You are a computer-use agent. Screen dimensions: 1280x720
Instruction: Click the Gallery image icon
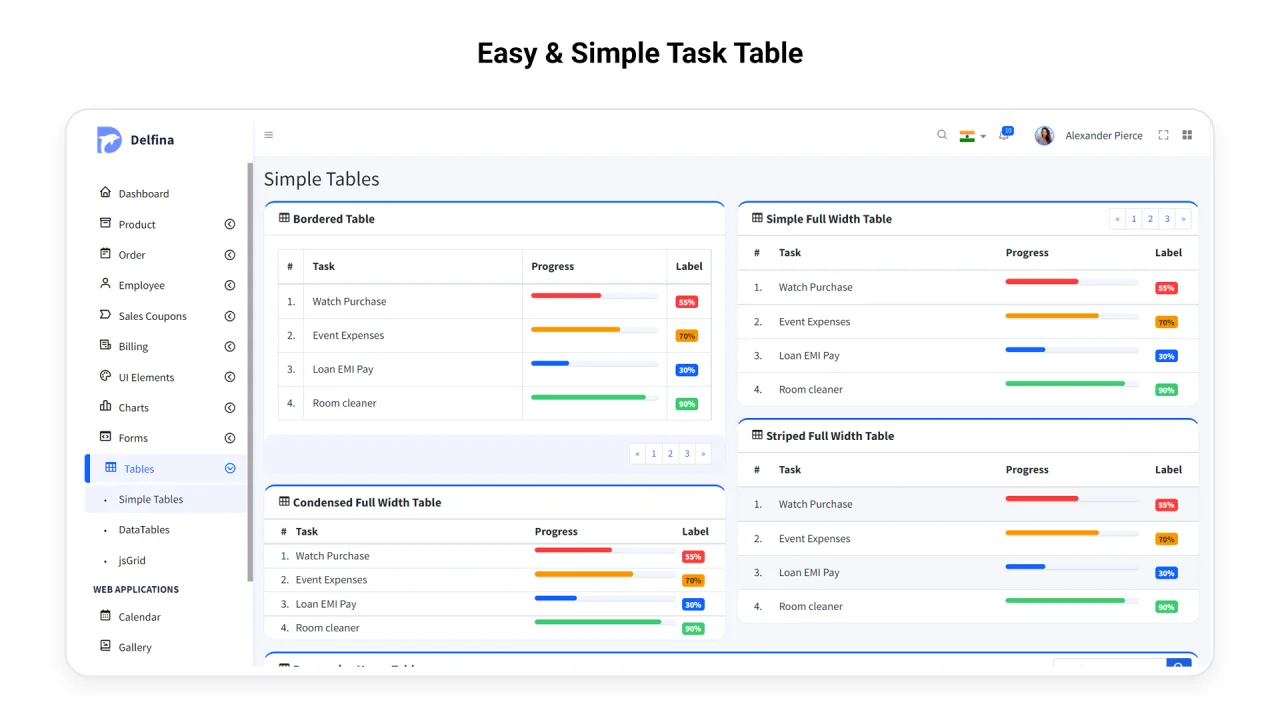point(106,647)
